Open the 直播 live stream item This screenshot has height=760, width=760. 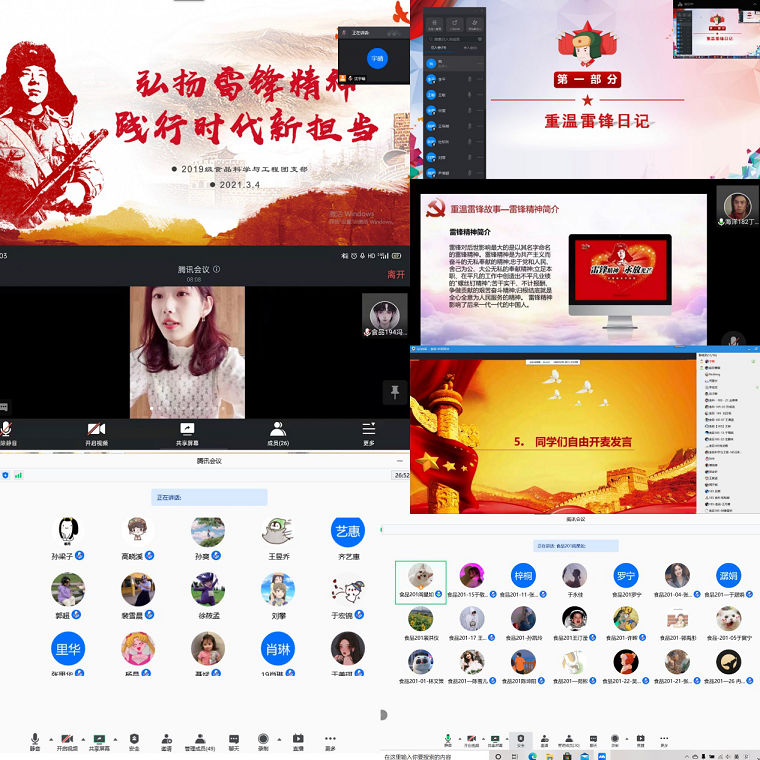tap(298, 741)
